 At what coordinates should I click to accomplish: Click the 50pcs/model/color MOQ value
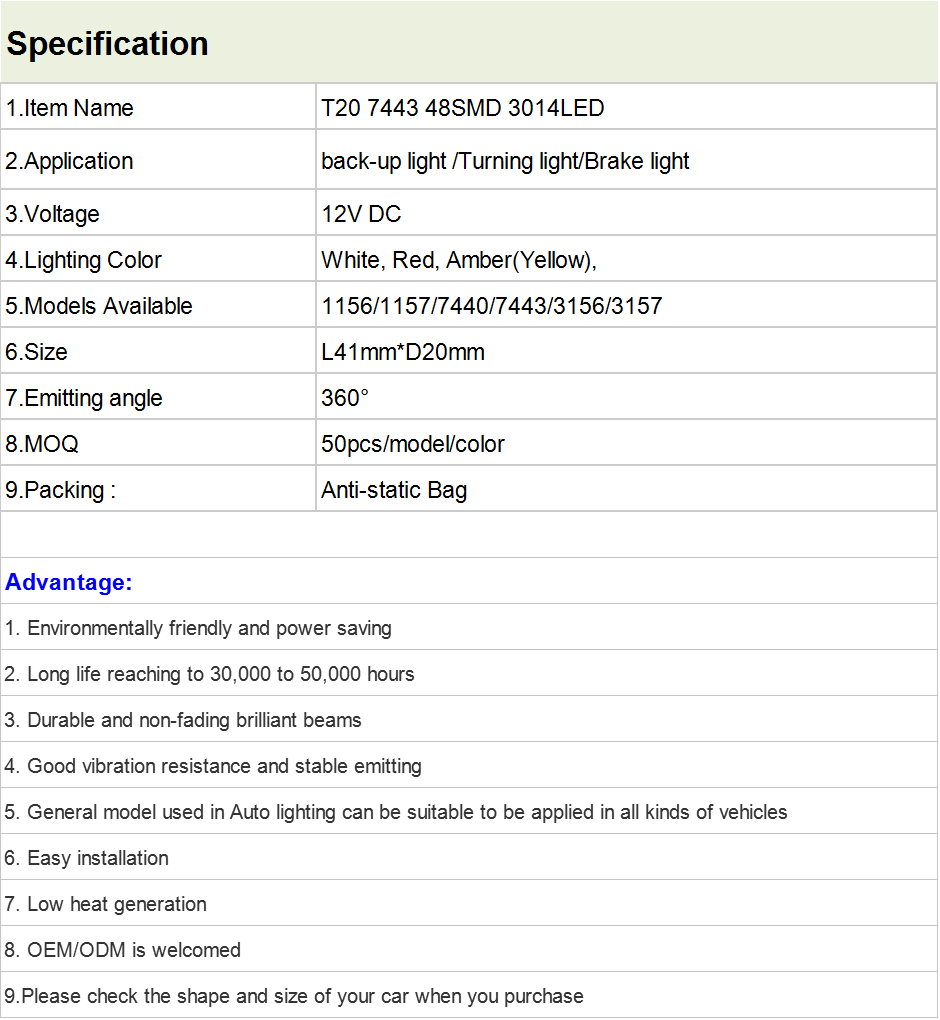pos(412,444)
